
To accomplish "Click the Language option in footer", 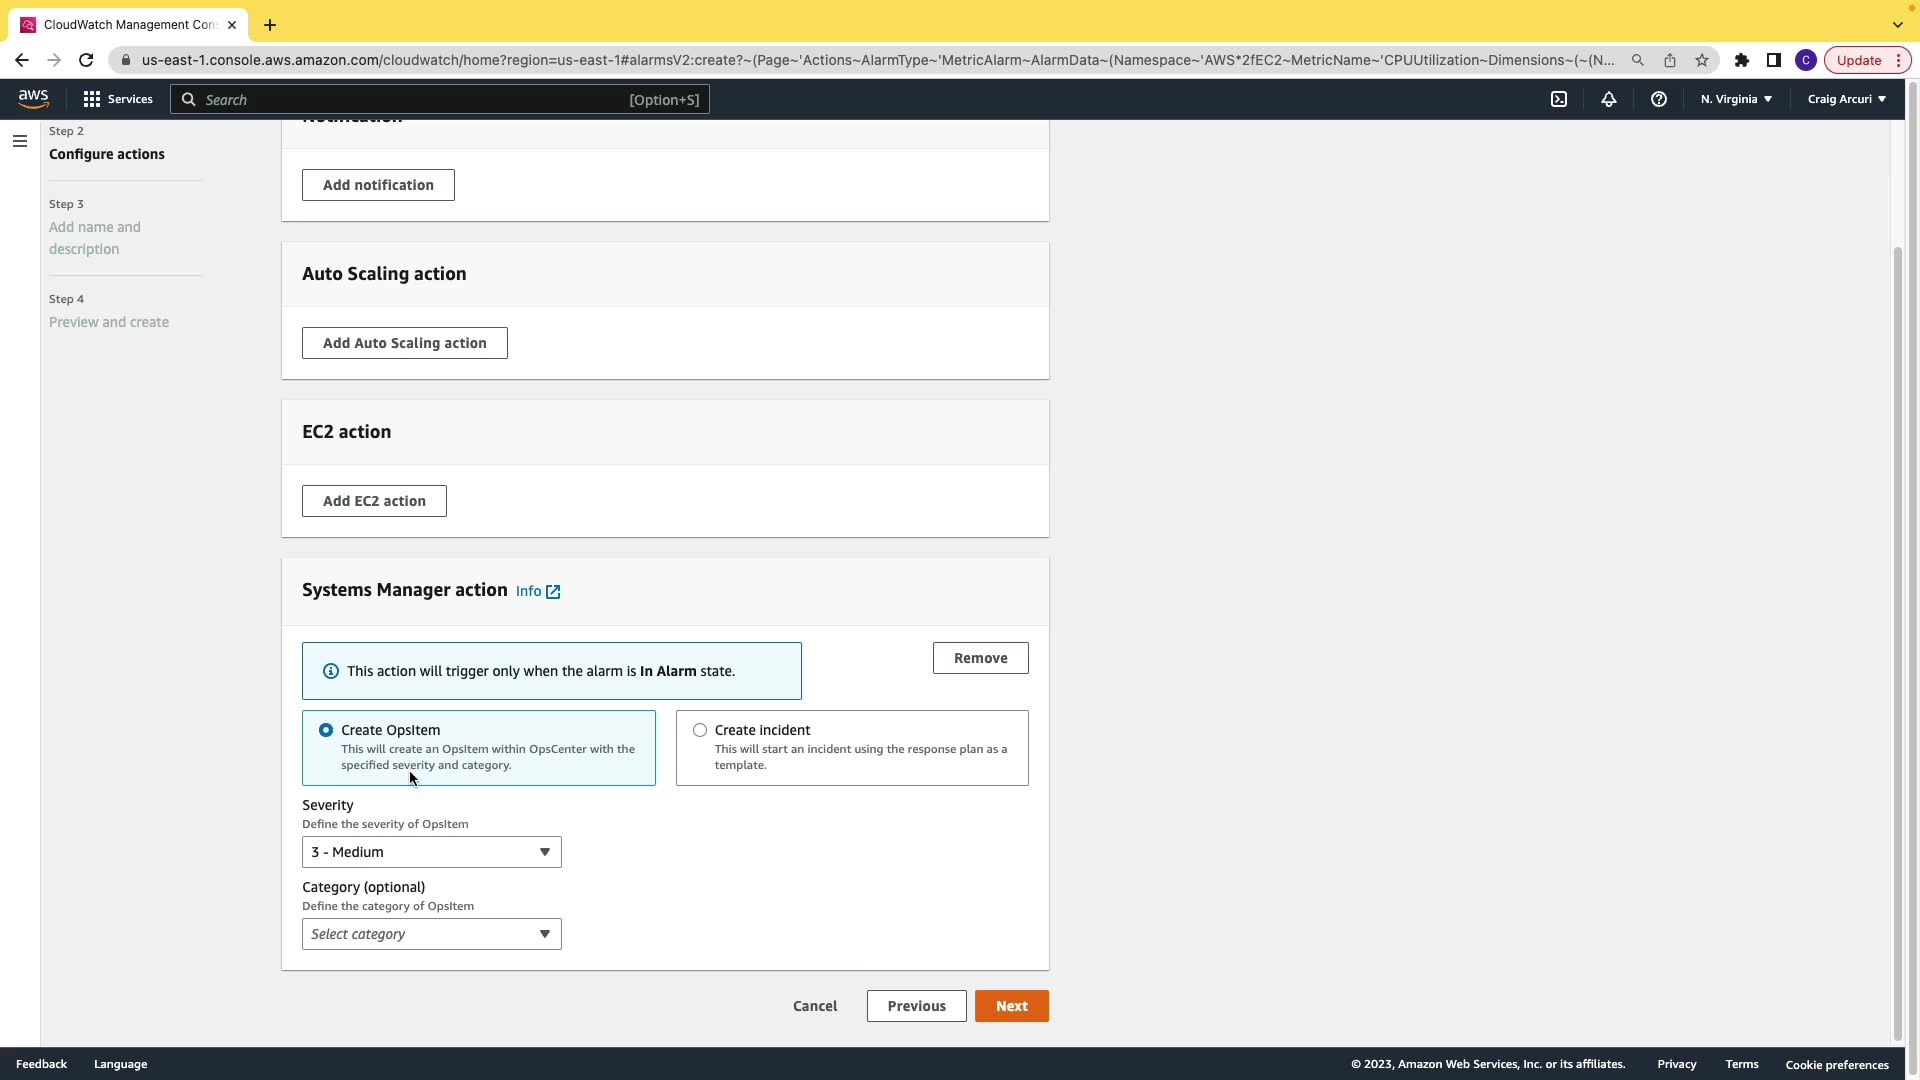I will click(x=120, y=1064).
